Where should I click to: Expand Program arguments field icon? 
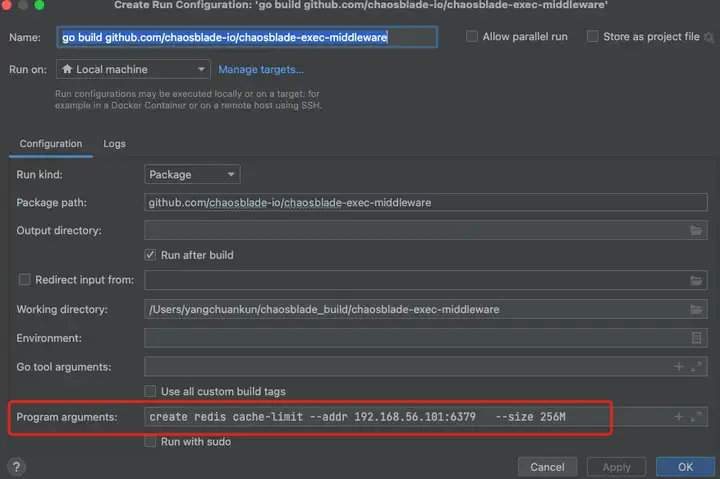click(x=696, y=417)
